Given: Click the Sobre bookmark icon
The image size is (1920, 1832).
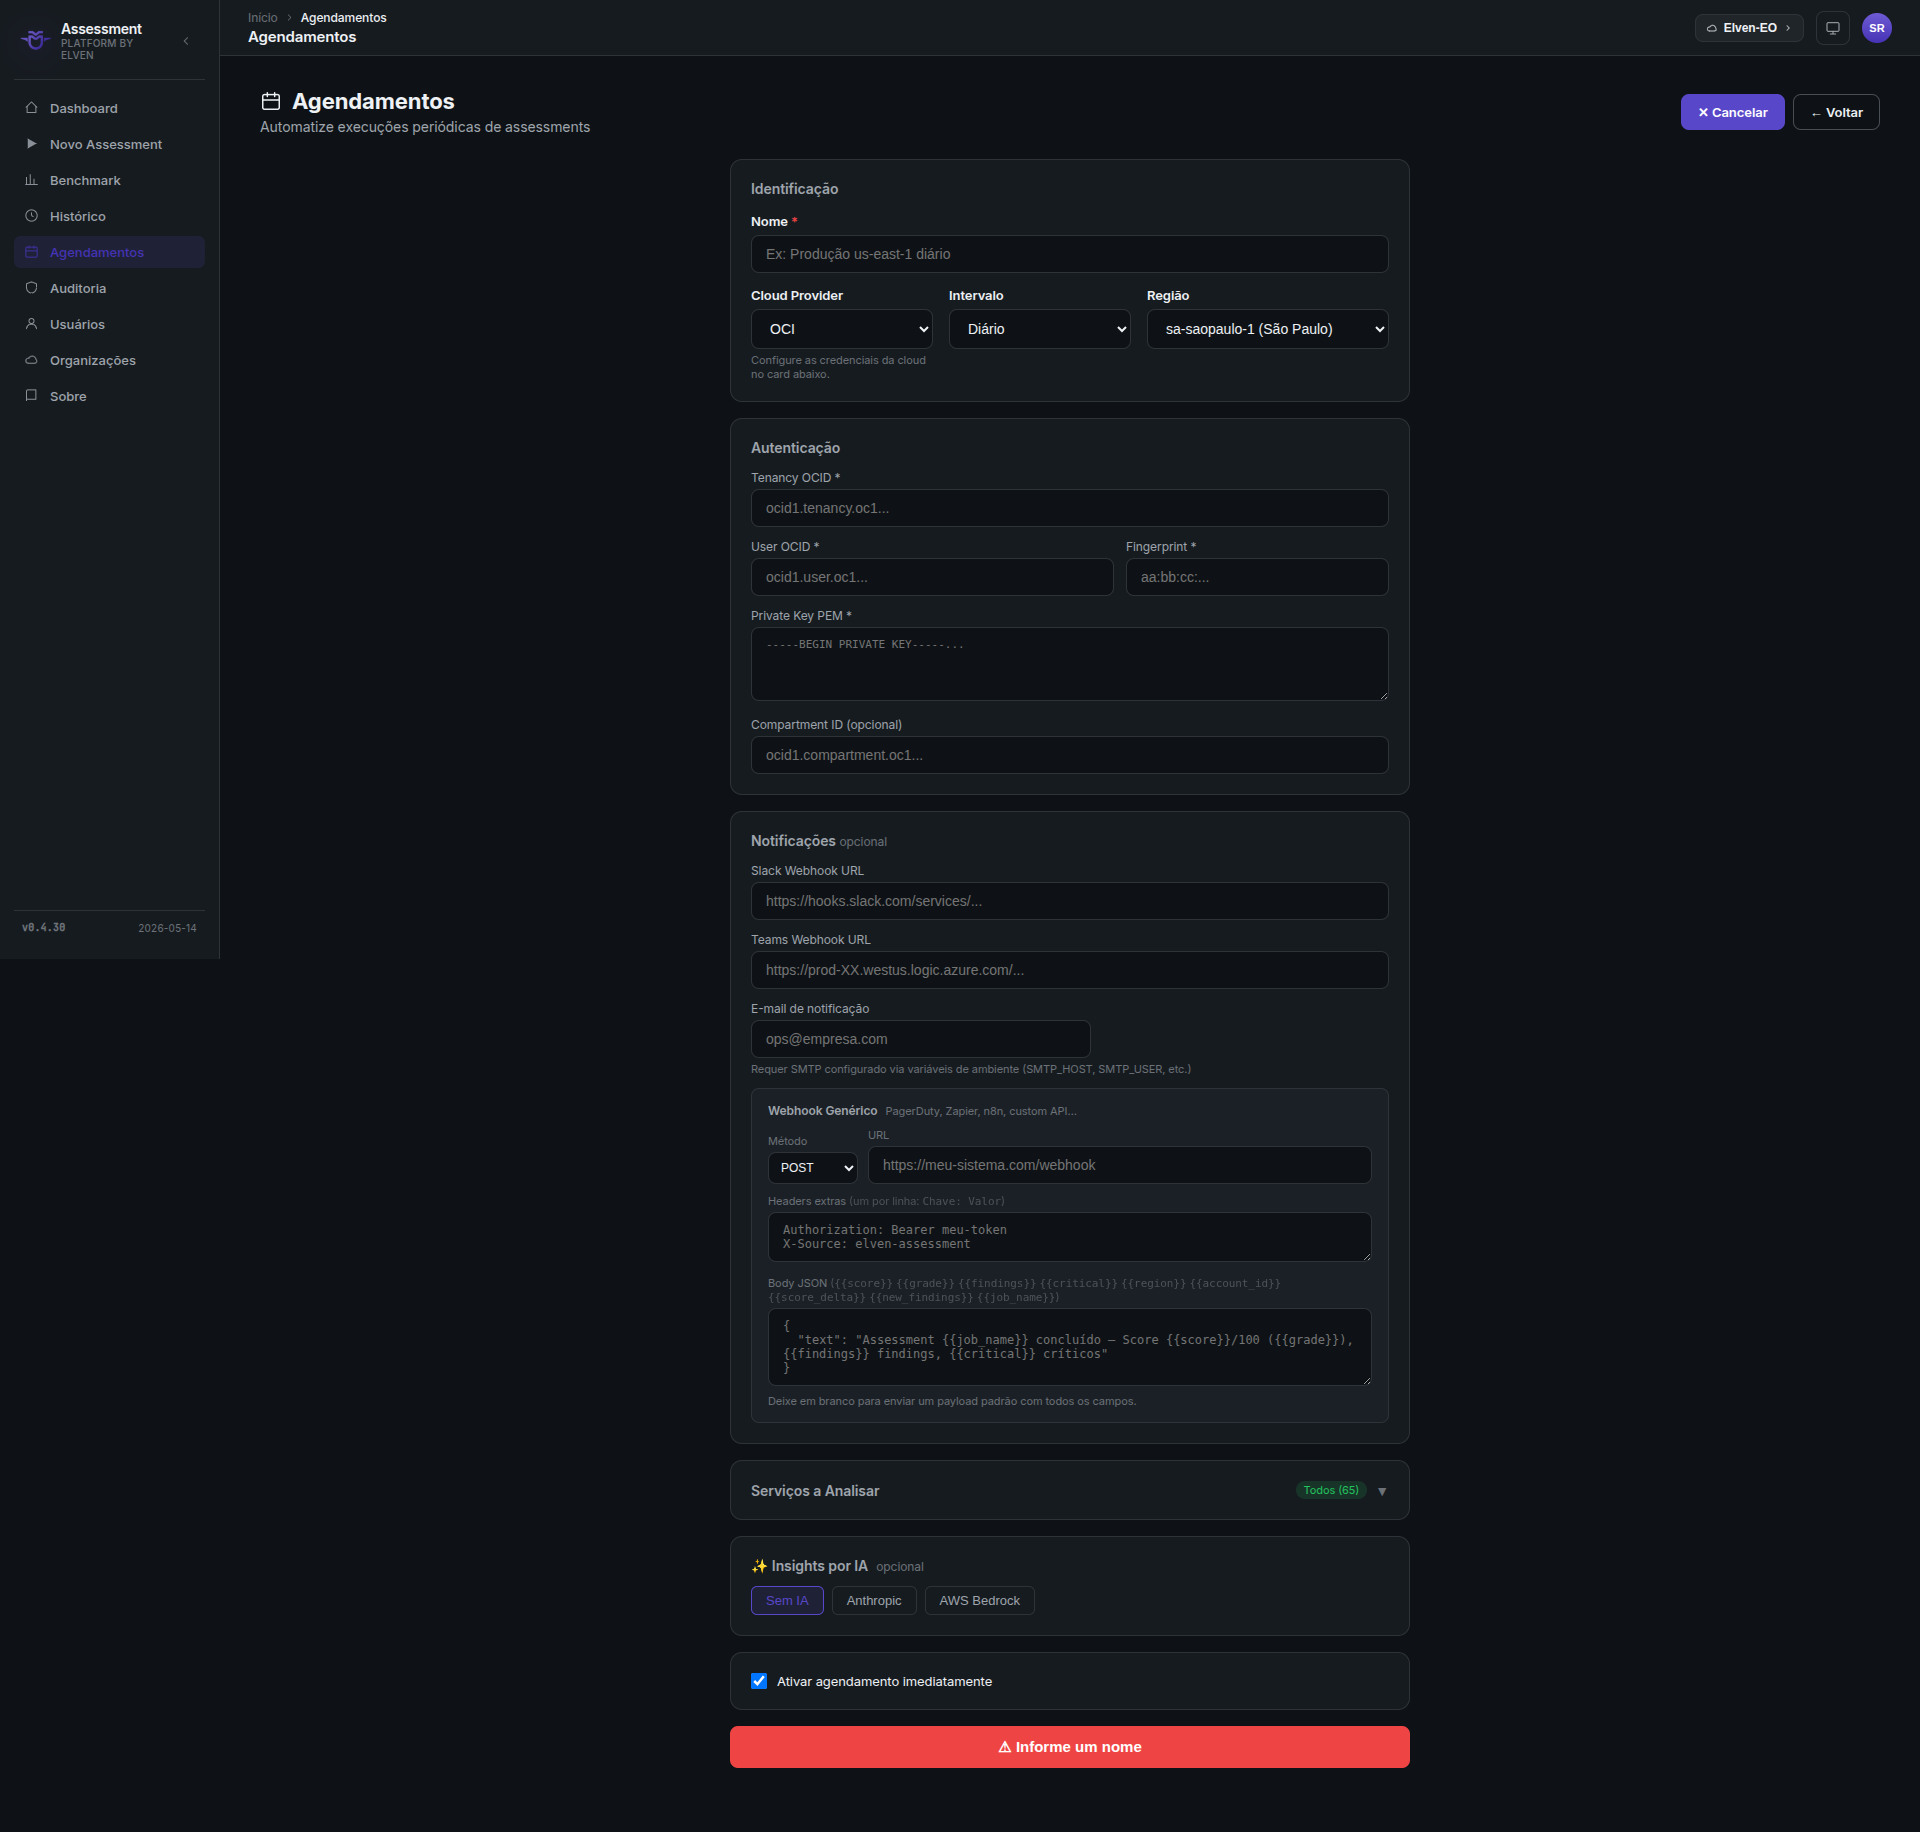Looking at the screenshot, I should pos(31,396).
